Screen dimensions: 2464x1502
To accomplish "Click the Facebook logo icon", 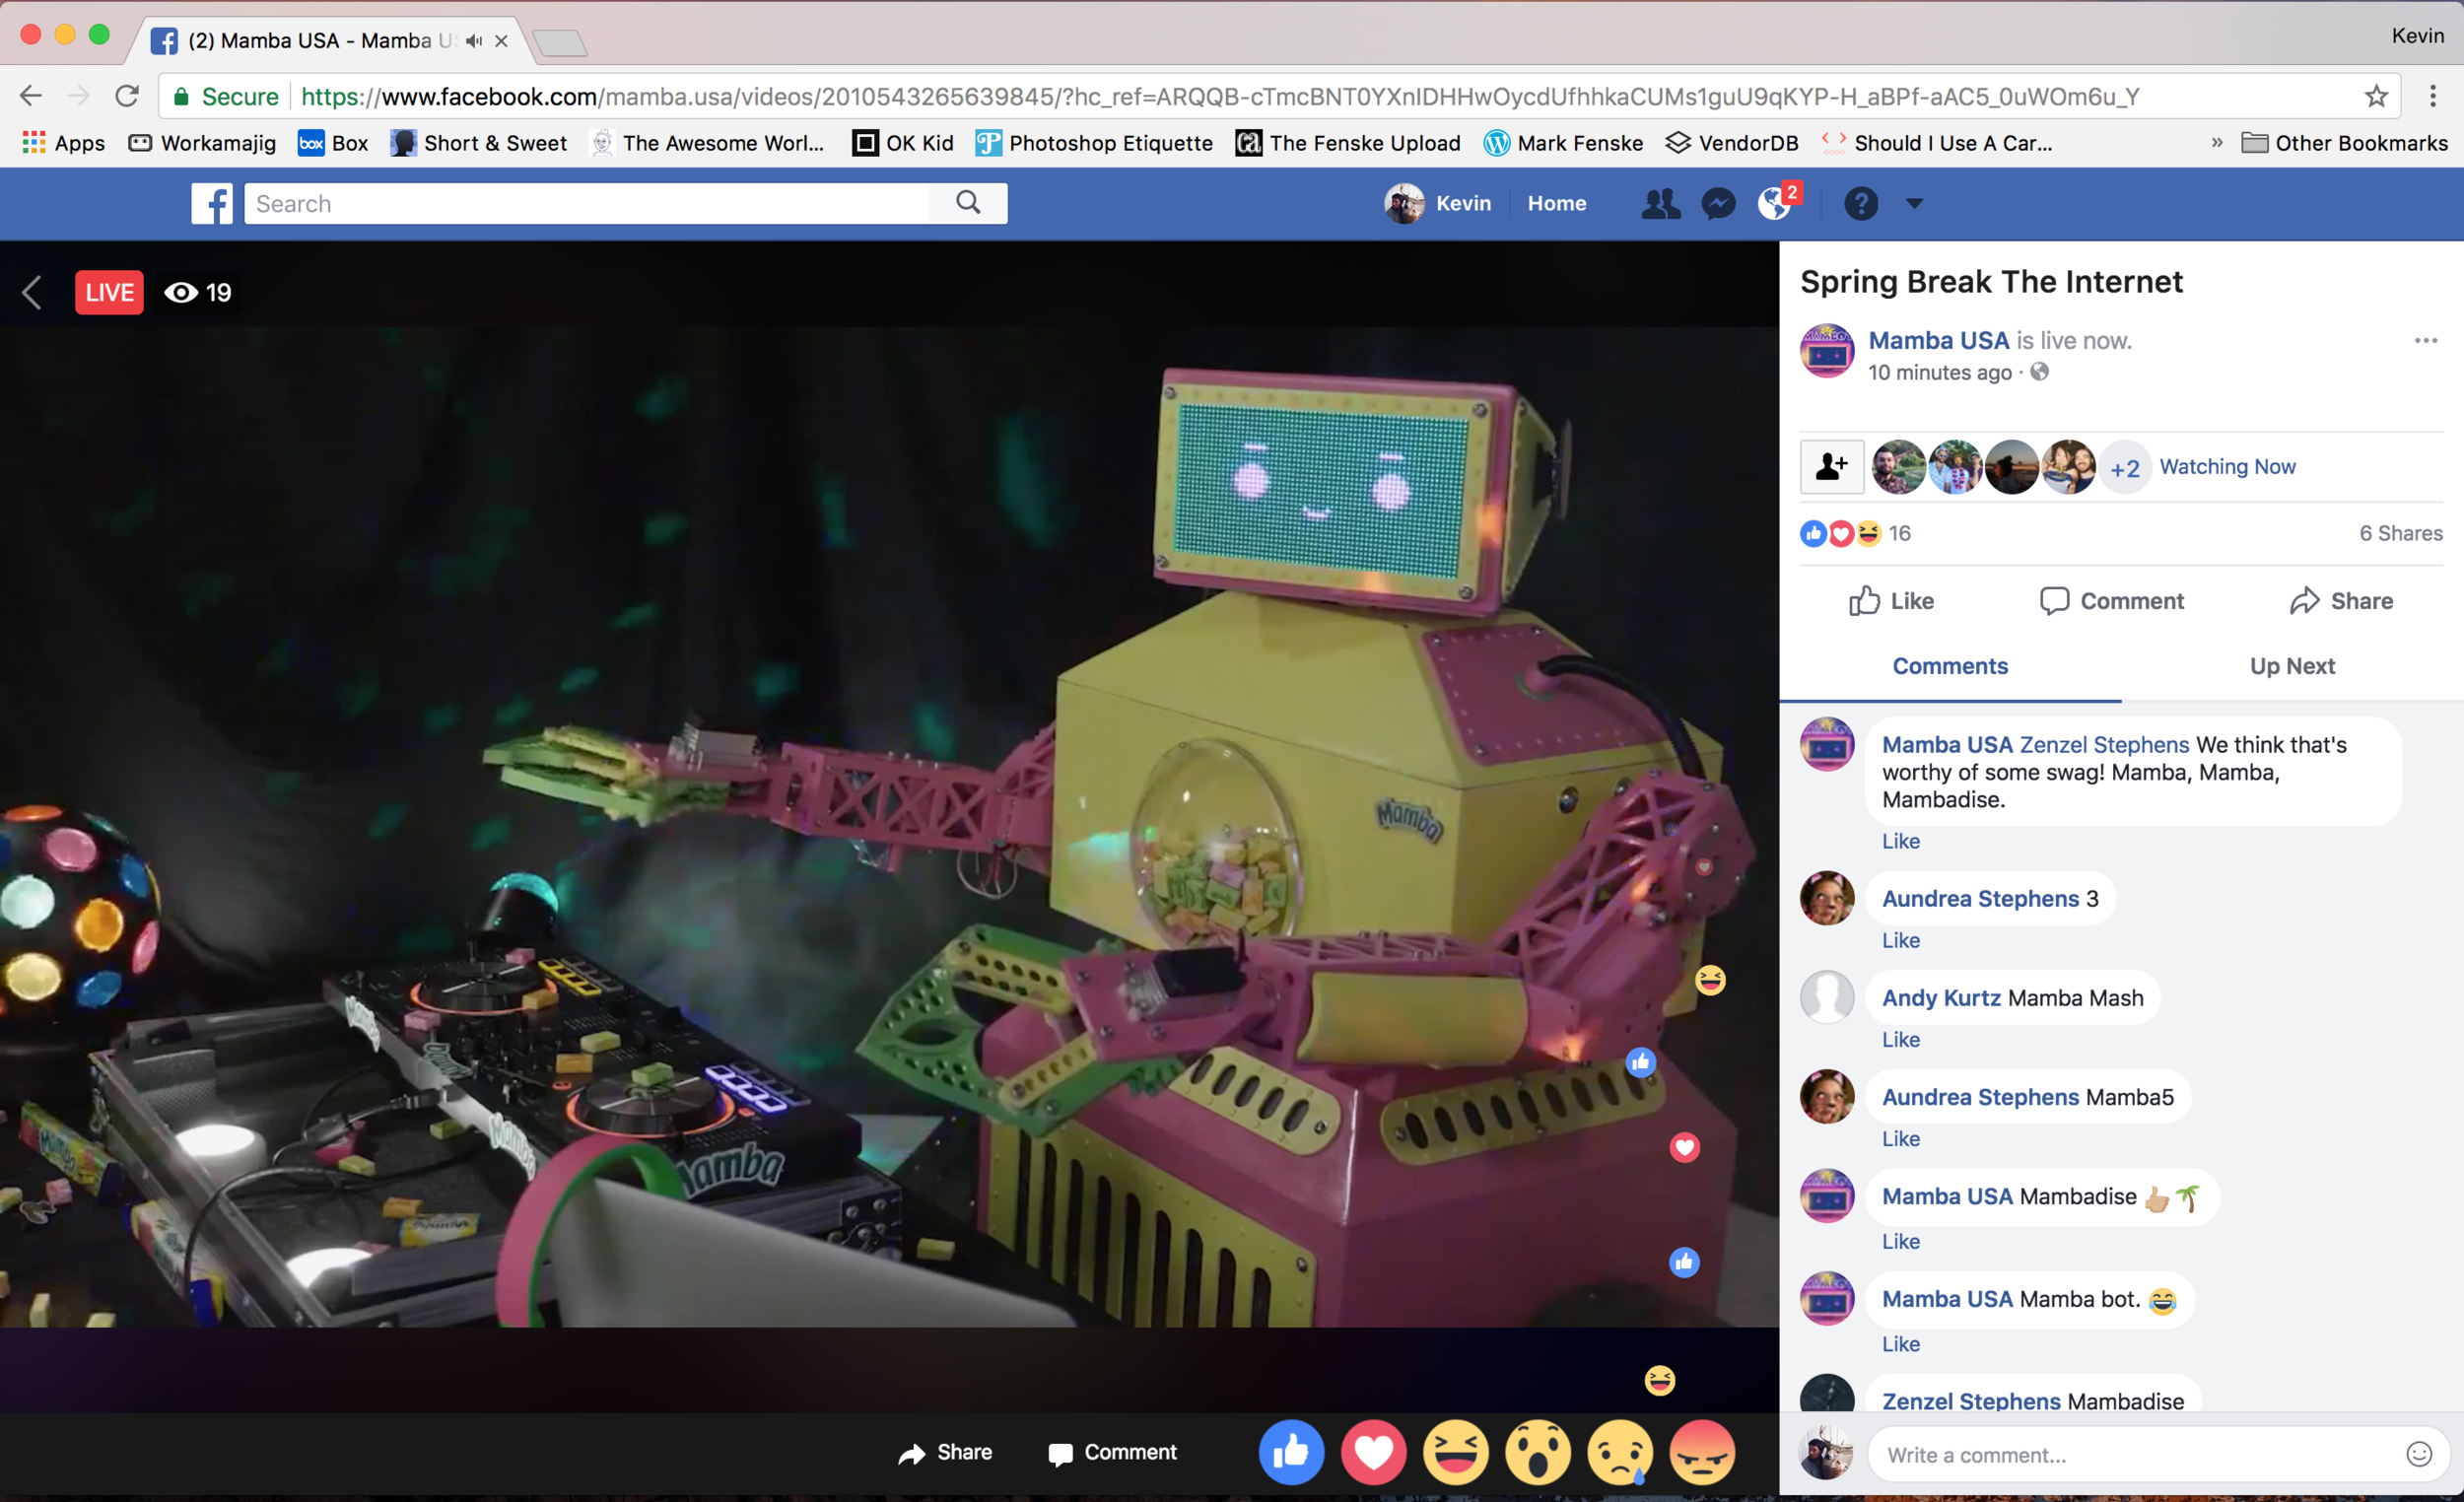I will [x=212, y=203].
